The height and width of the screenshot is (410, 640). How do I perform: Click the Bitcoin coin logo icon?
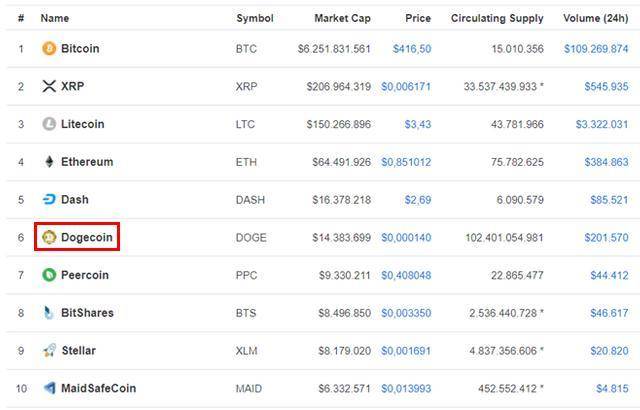(x=49, y=48)
